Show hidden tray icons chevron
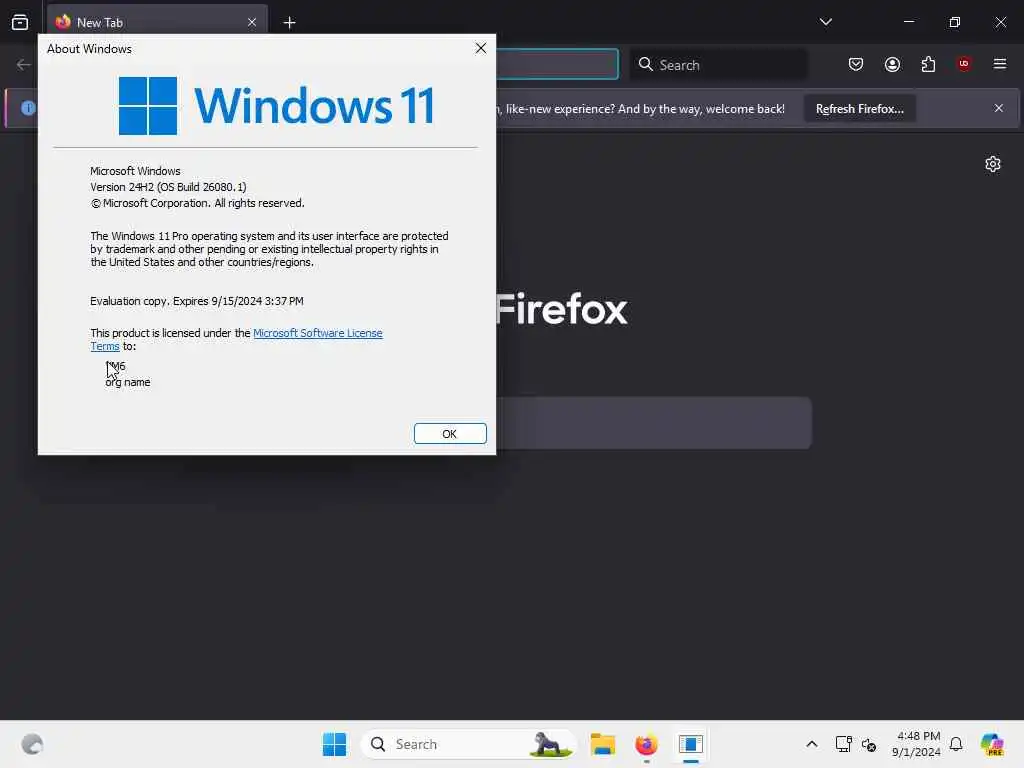Viewport: 1024px width, 768px height. click(812, 744)
